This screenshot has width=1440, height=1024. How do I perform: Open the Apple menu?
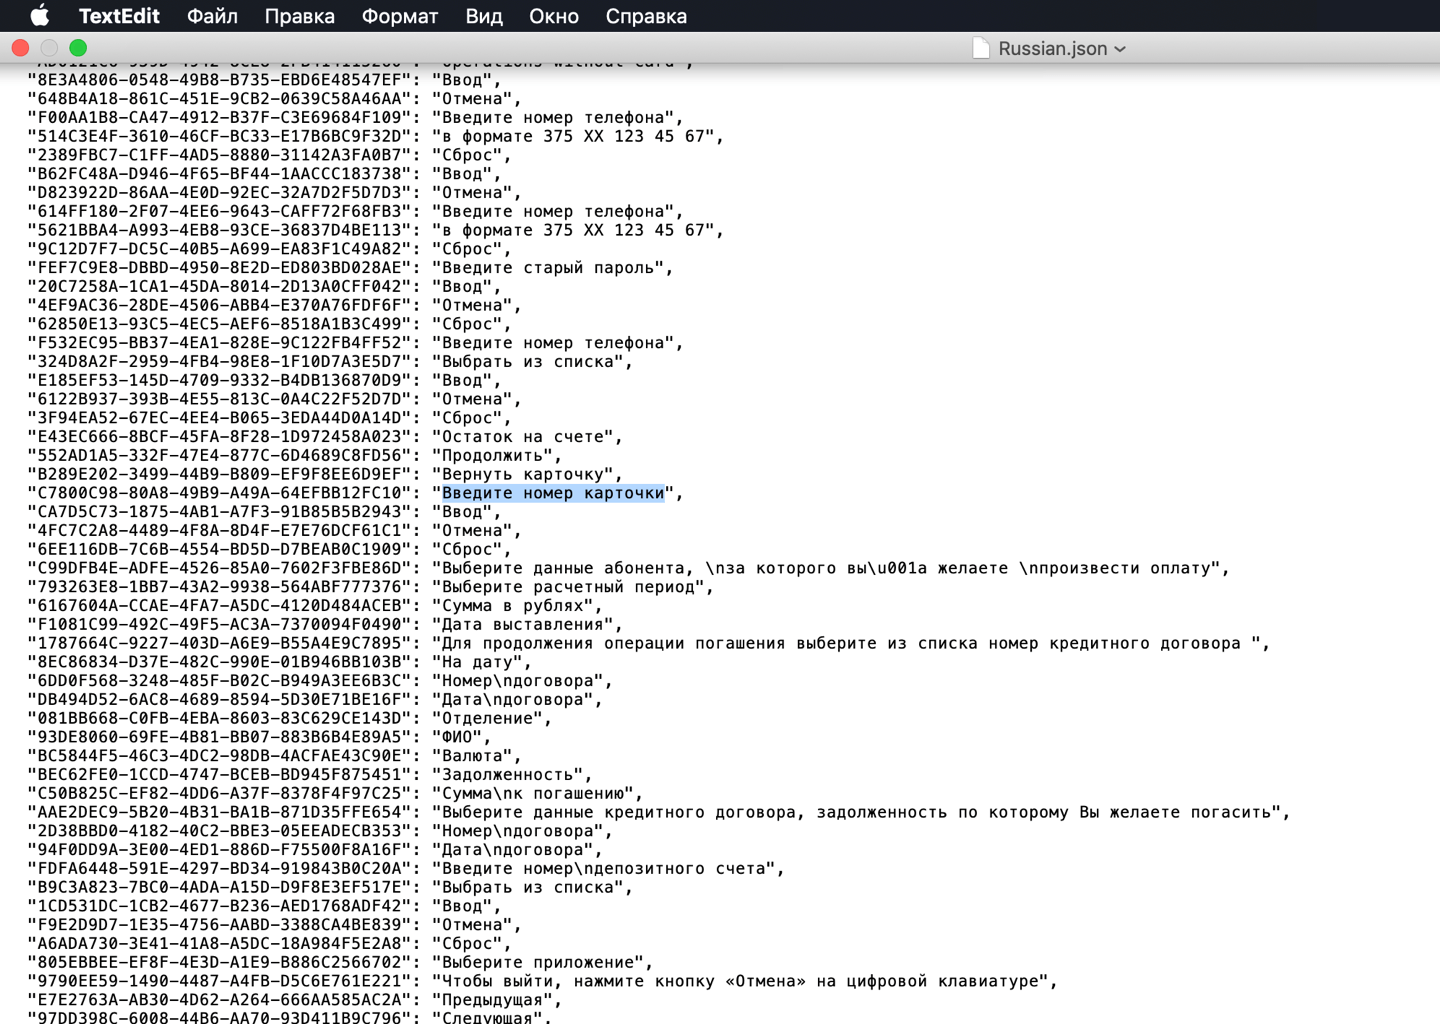click(40, 16)
